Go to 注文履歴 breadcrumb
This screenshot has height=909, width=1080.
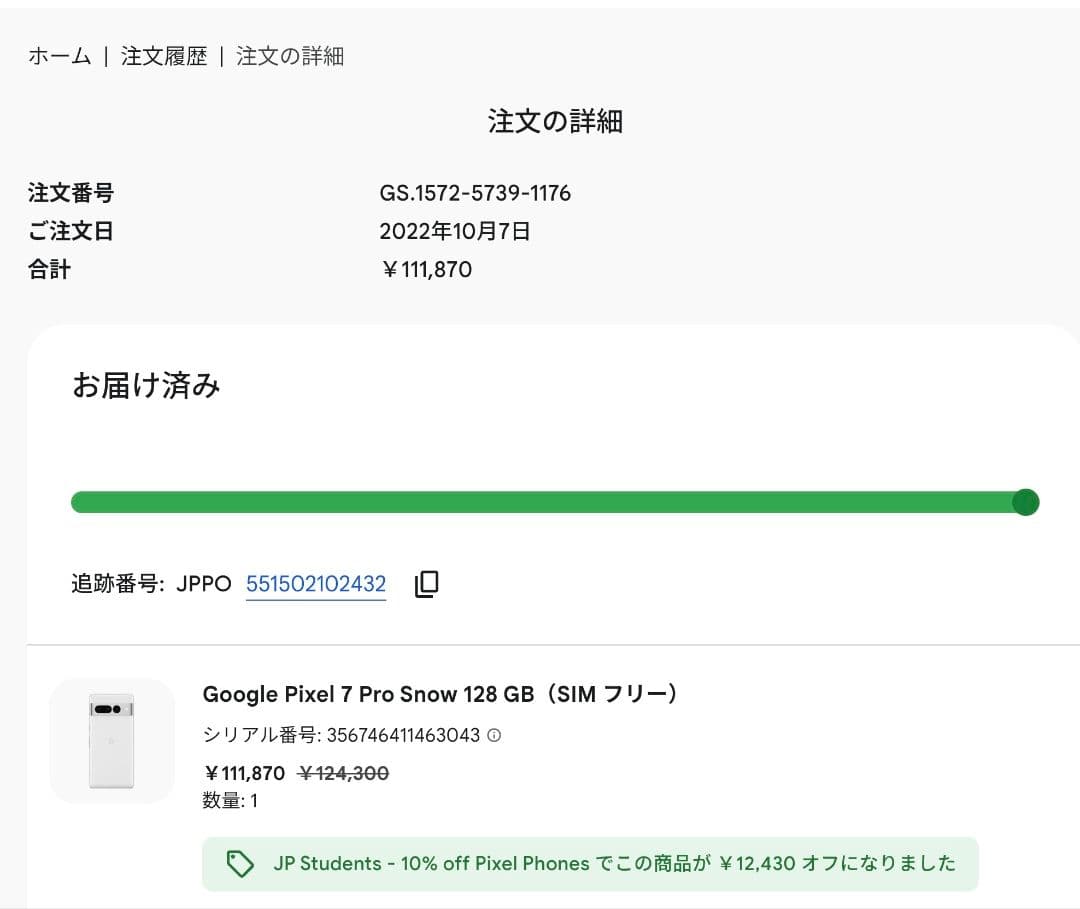coord(164,56)
